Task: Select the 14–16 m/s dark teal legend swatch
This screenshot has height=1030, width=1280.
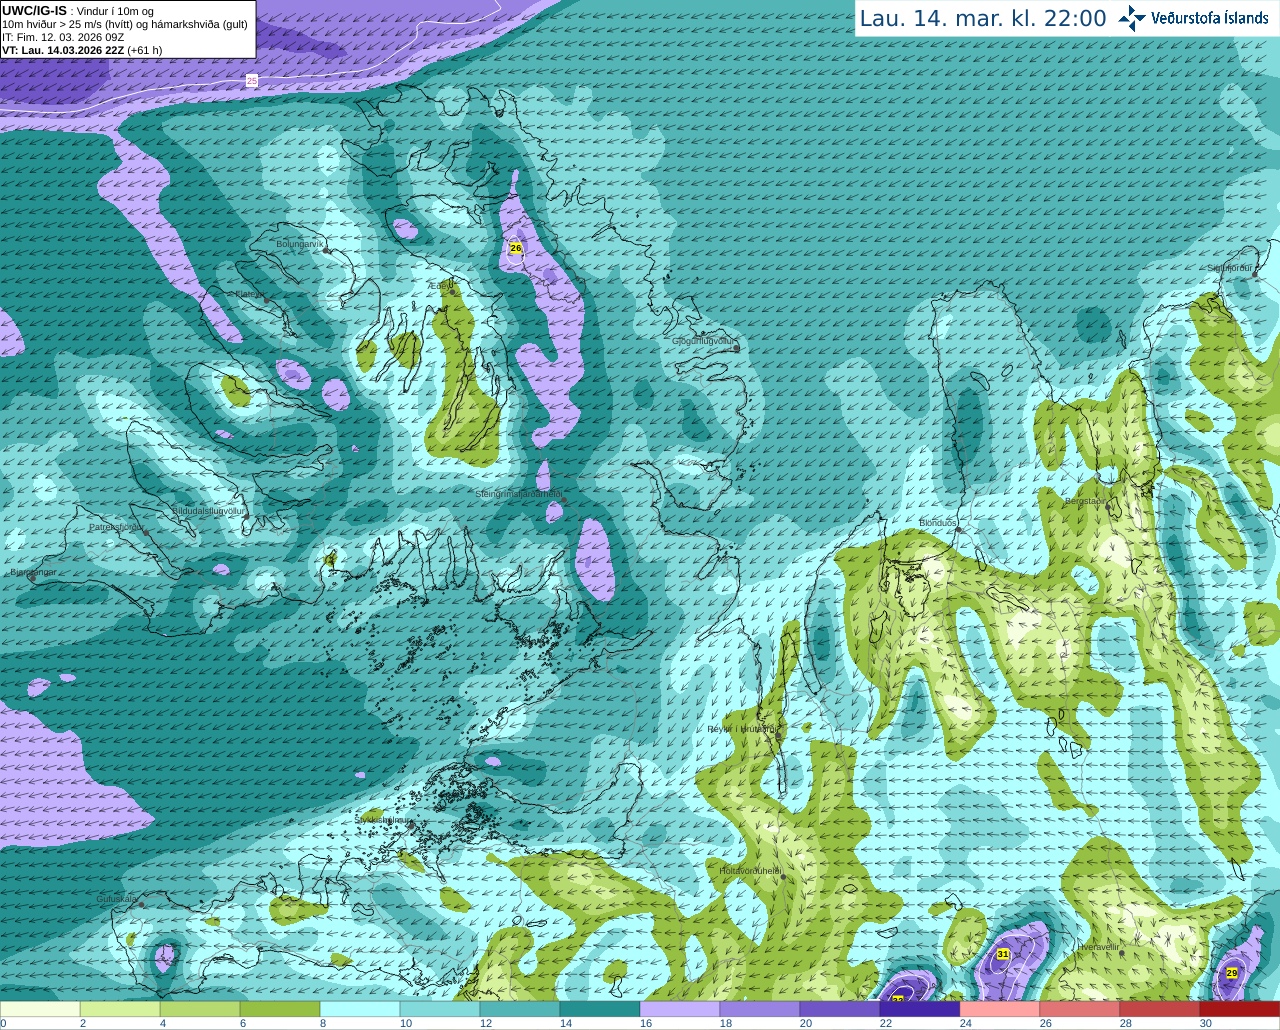Action: 600,1009
